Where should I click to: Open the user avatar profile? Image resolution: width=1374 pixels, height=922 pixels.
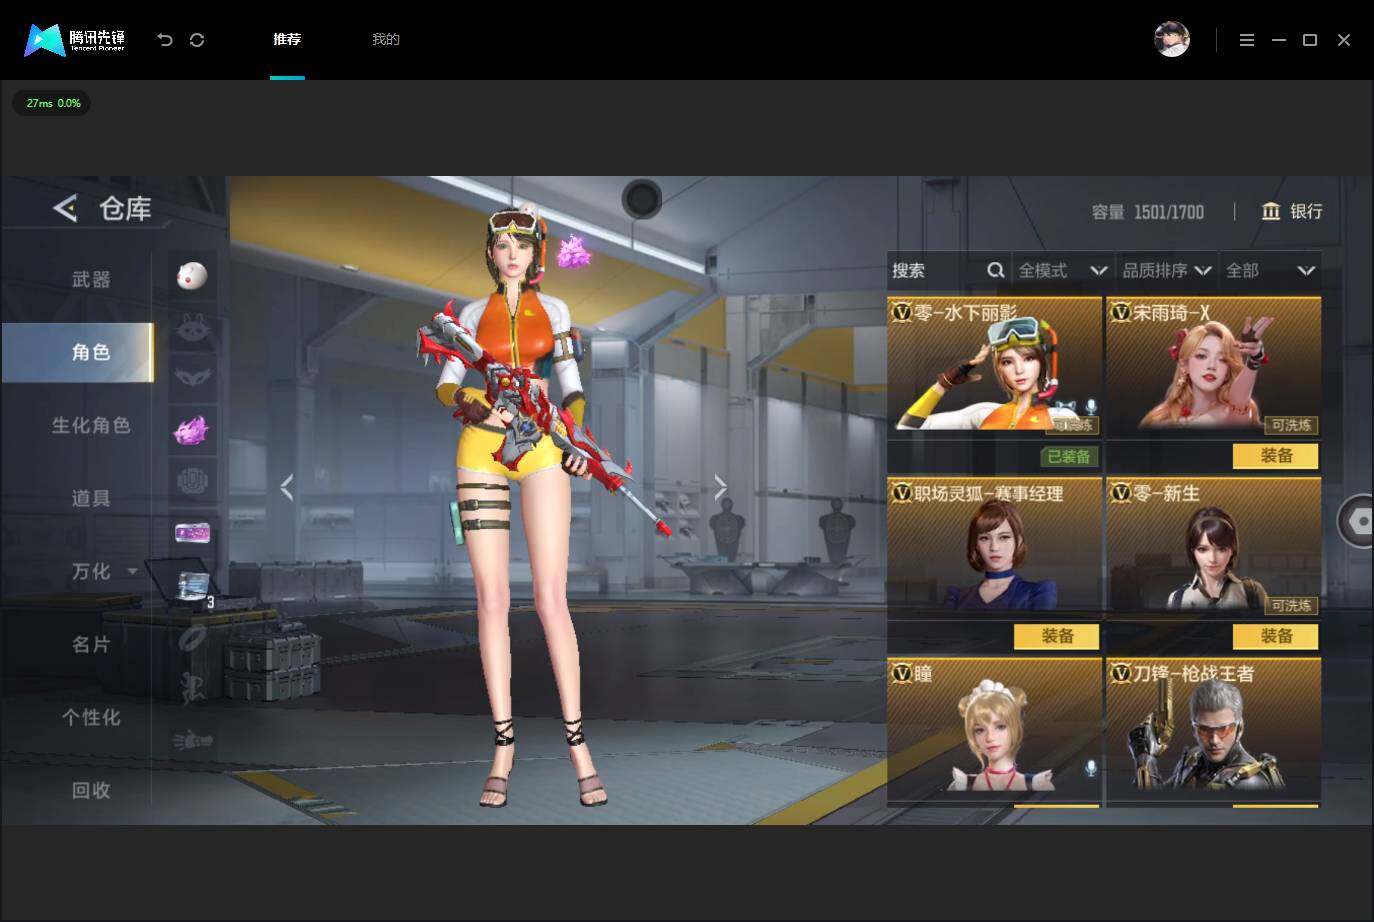[x=1172, y=39]
